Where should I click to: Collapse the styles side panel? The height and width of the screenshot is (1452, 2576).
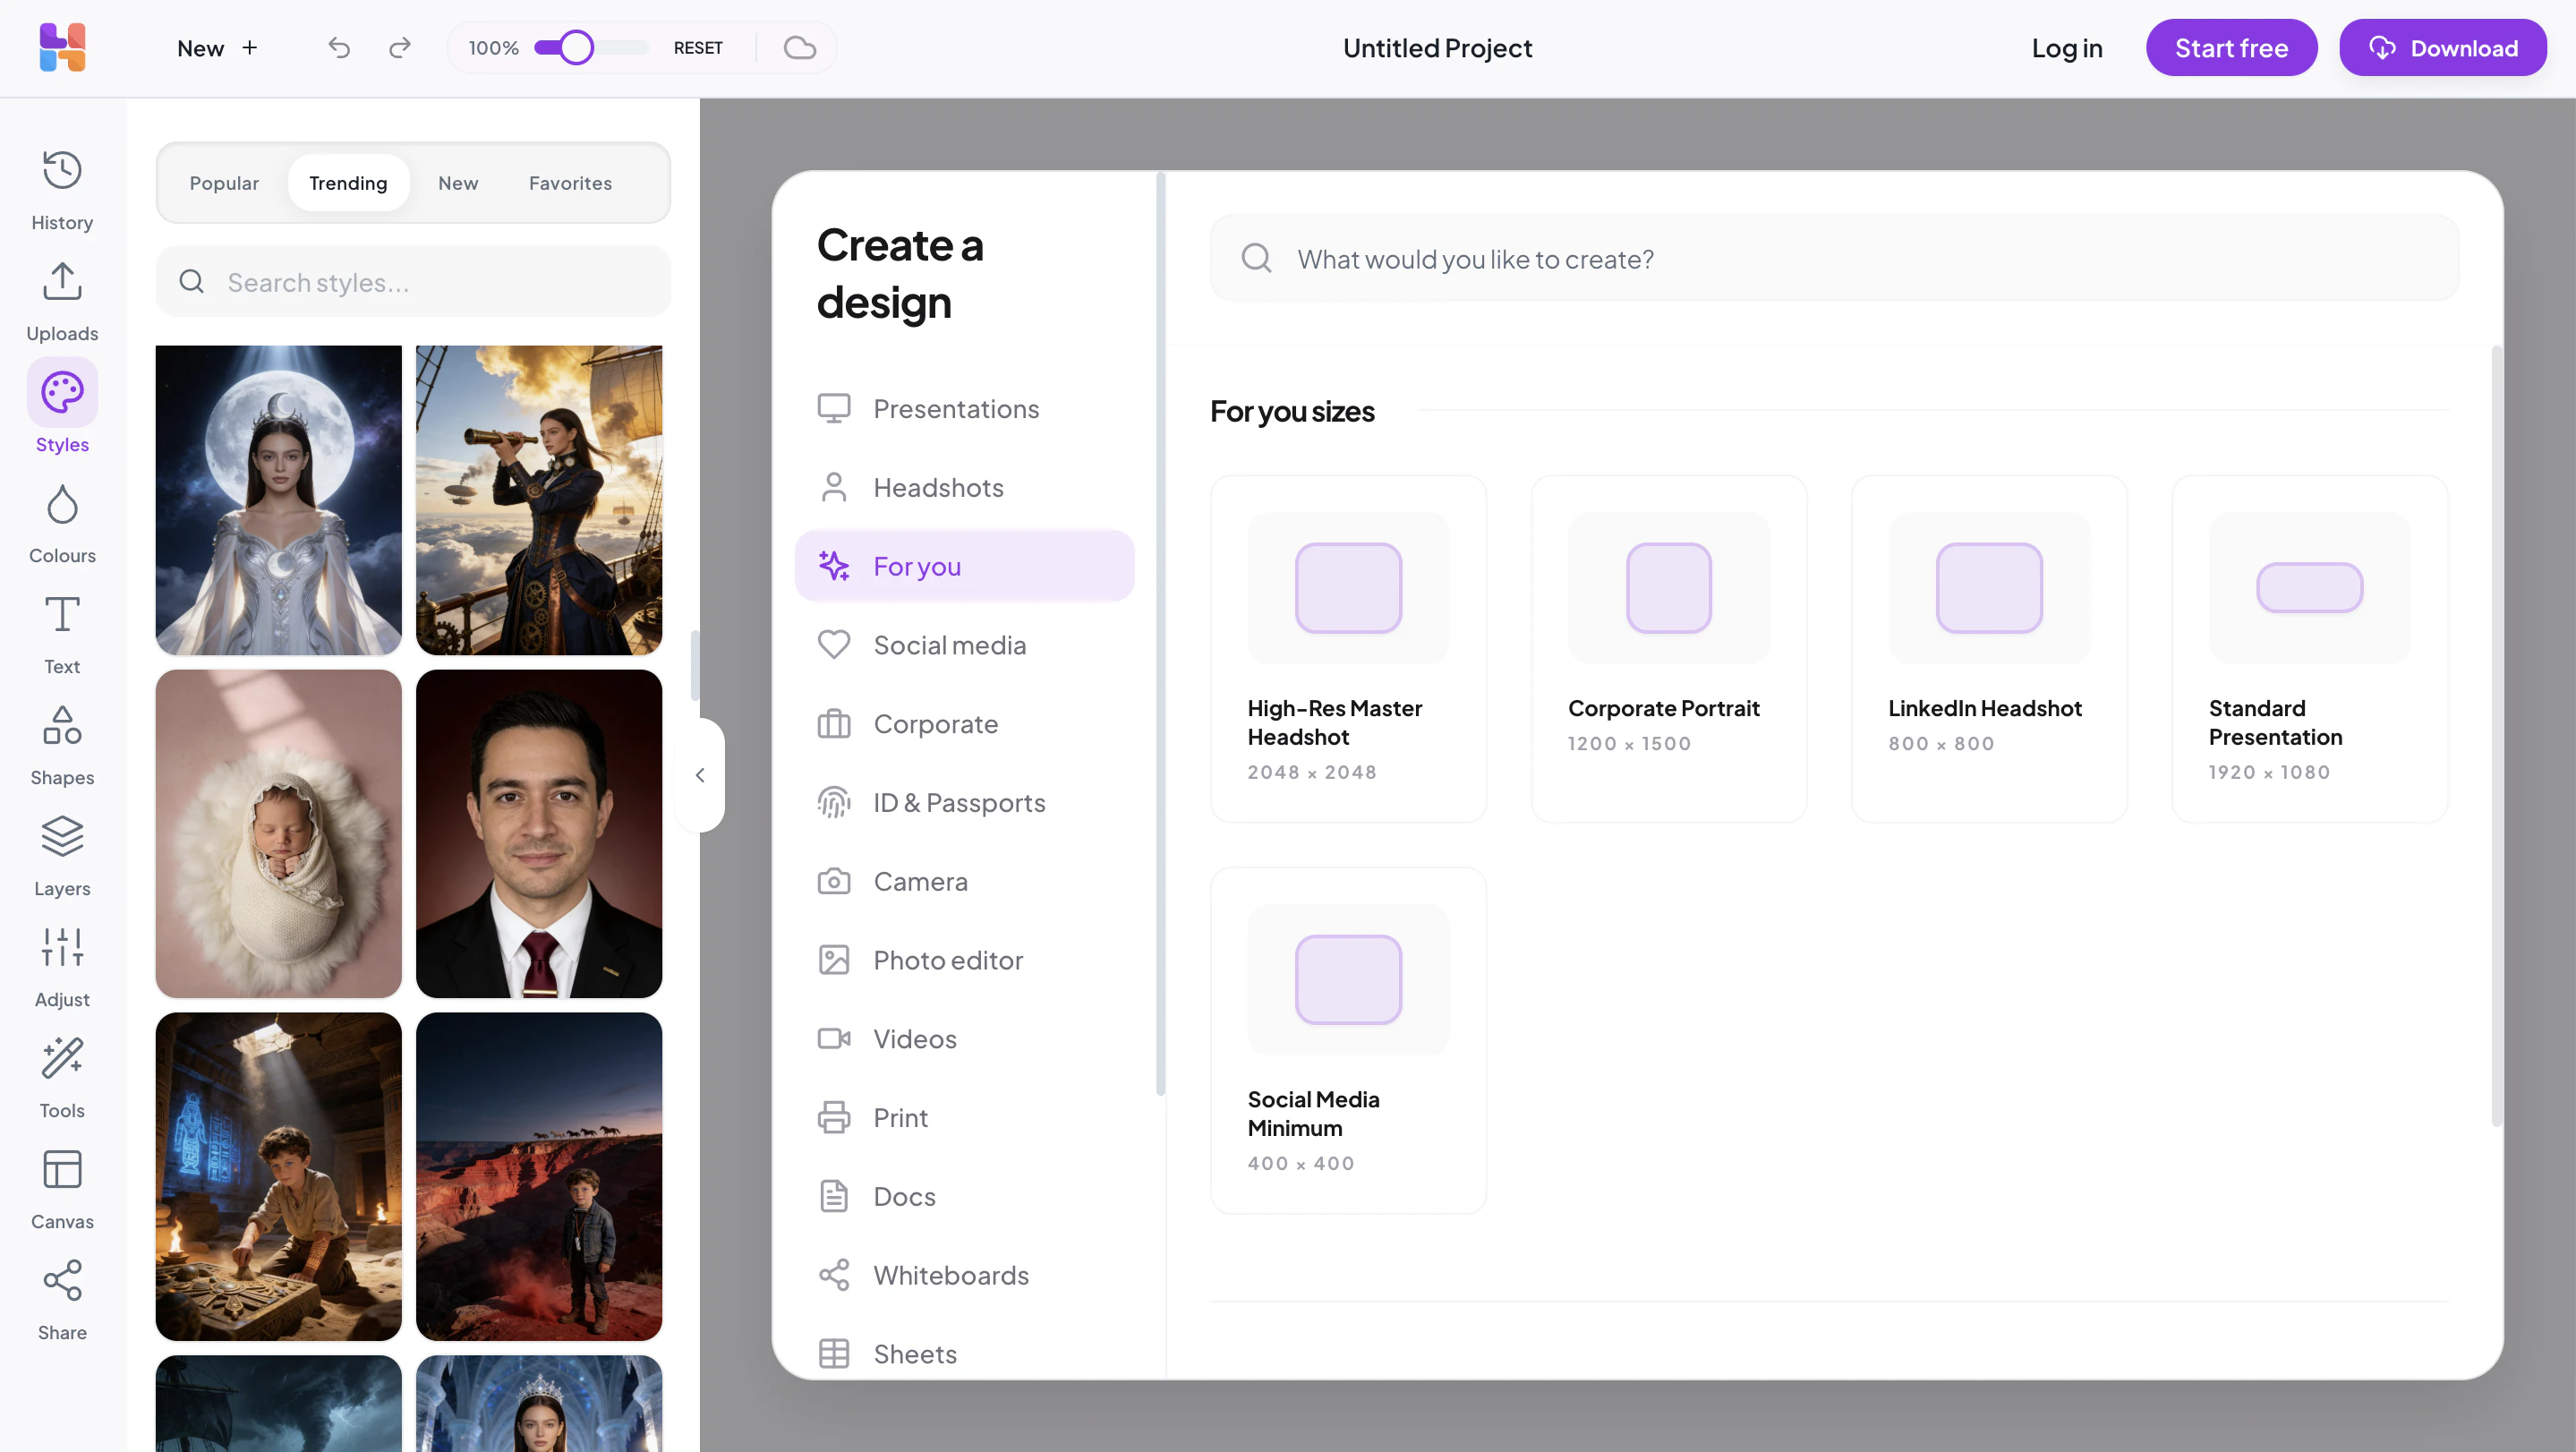click(700, 775)
